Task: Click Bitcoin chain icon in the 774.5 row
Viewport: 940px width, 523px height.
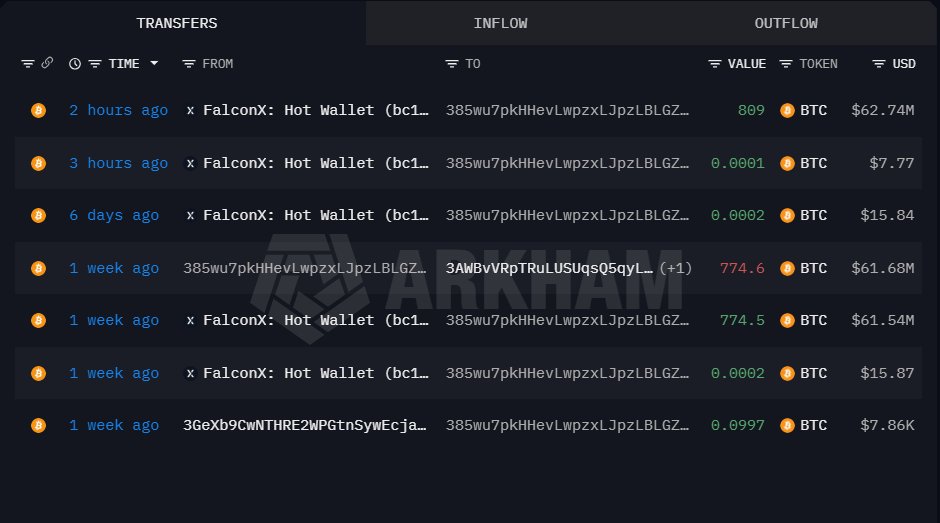Action: 38,320
